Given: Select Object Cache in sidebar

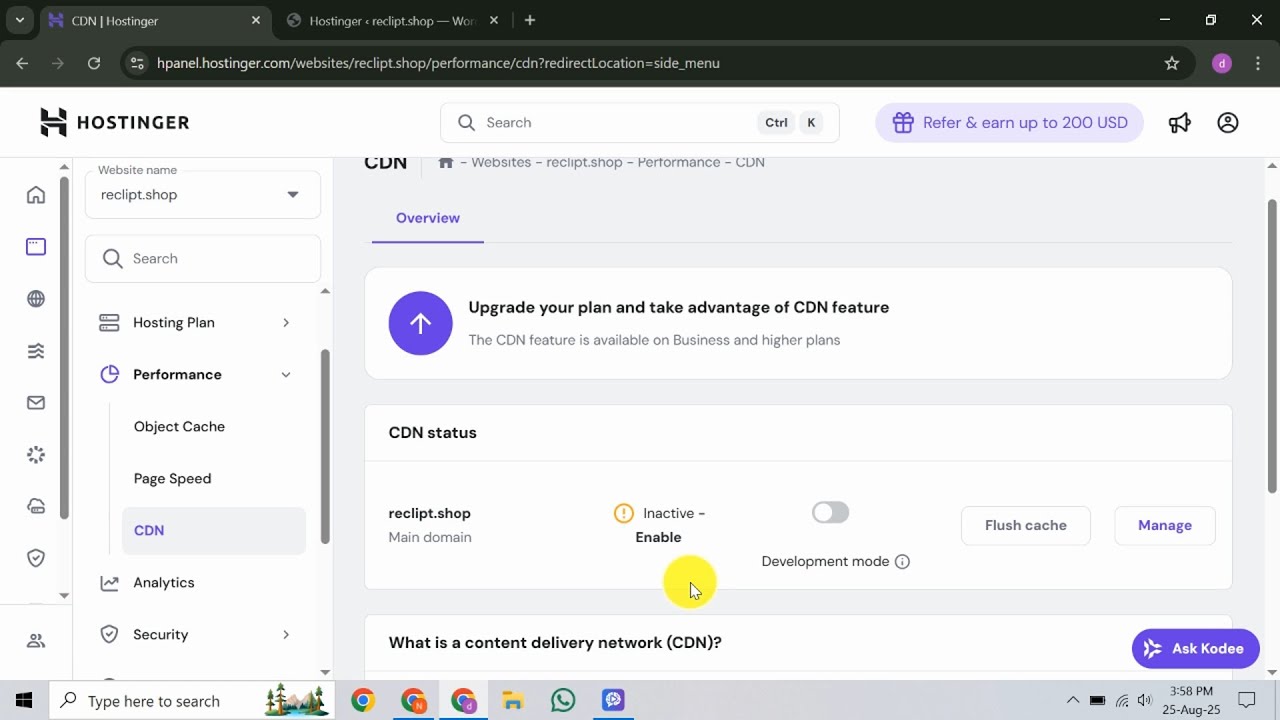Looking at the screenshot, I should point(179,426).
